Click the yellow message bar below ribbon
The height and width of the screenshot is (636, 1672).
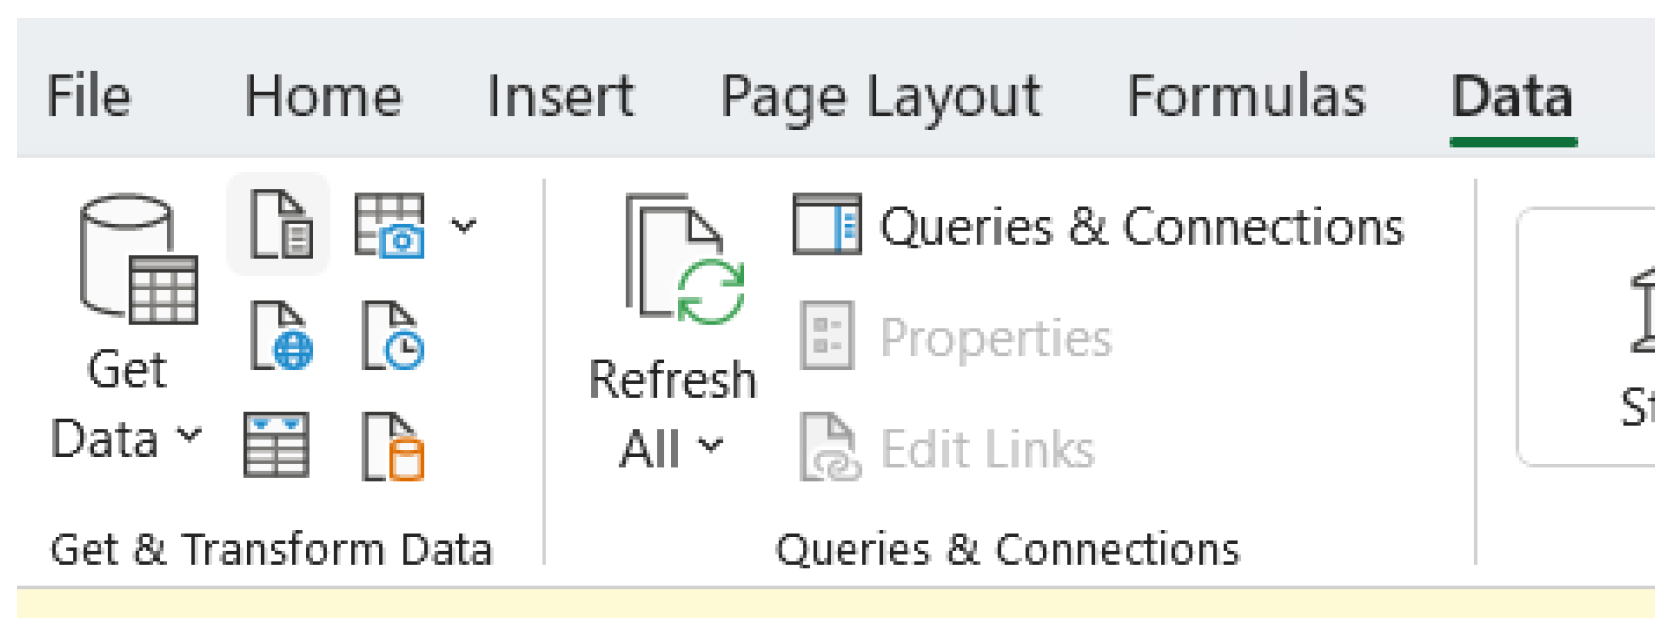[x=836, y=603]
